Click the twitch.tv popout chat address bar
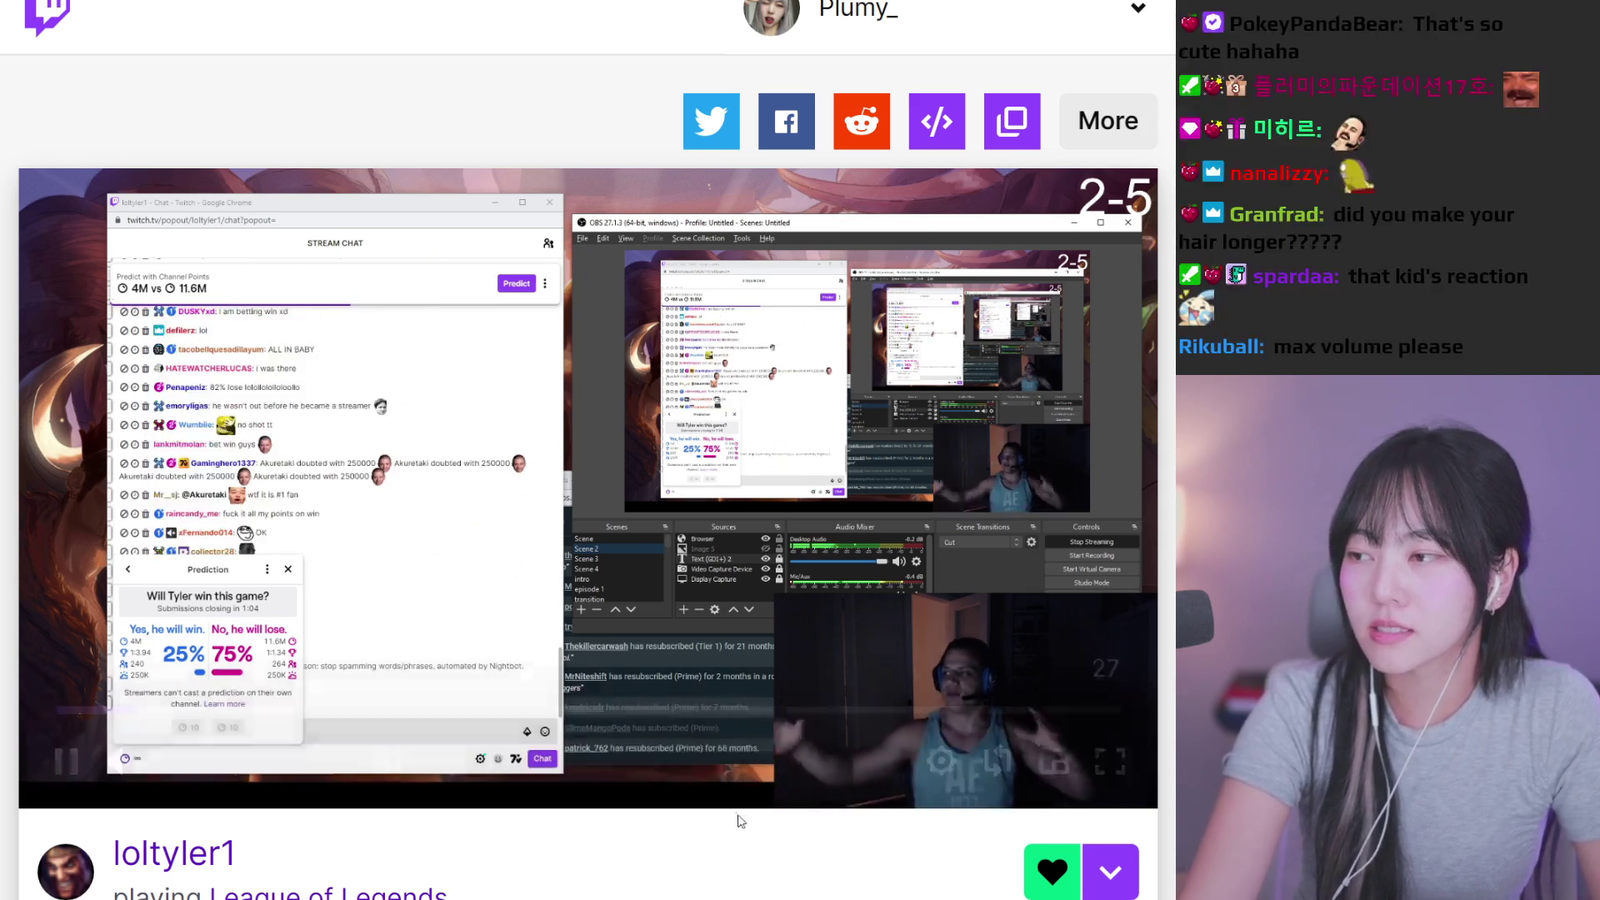Screen dimensions: 1600x900 [335, 220]
